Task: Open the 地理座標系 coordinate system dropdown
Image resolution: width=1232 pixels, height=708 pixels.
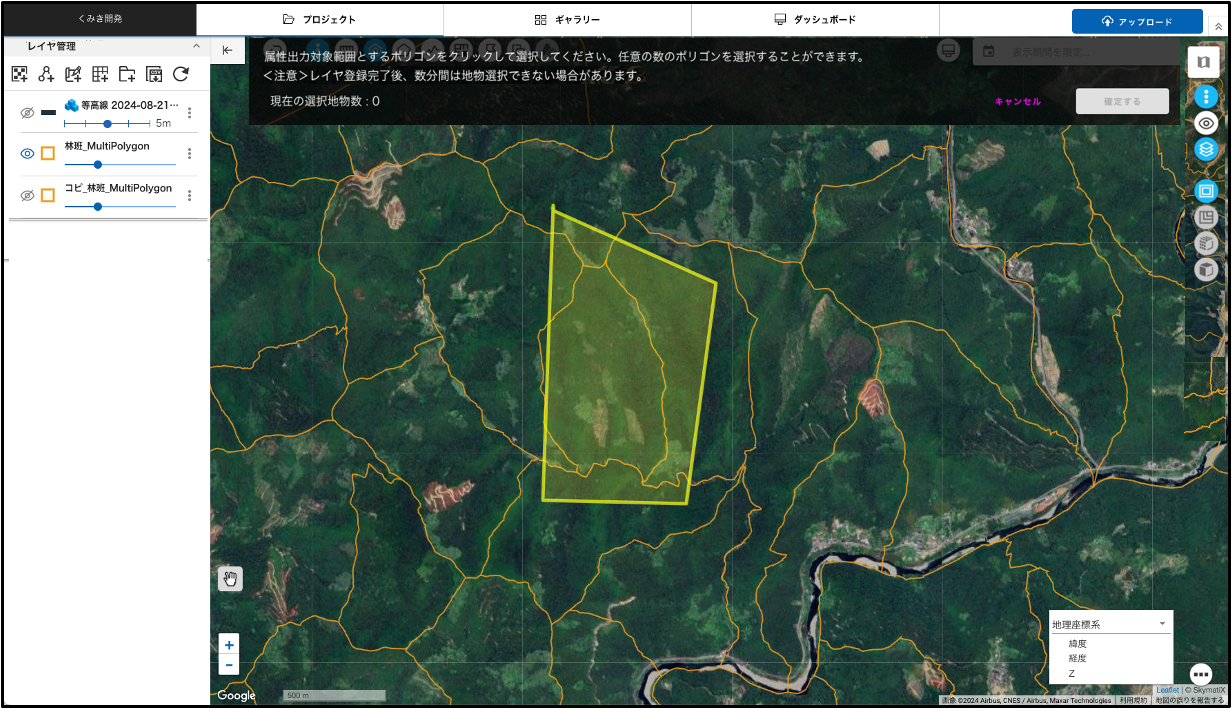Action: 1109,624
